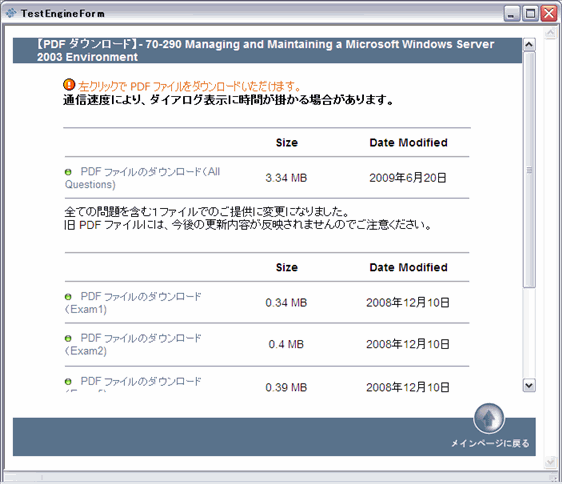Image resolution: width=562 pixels, height=484 pixels.
Task: Click the outer window scrollbar down arrow
Action: [x=550, y=462]
